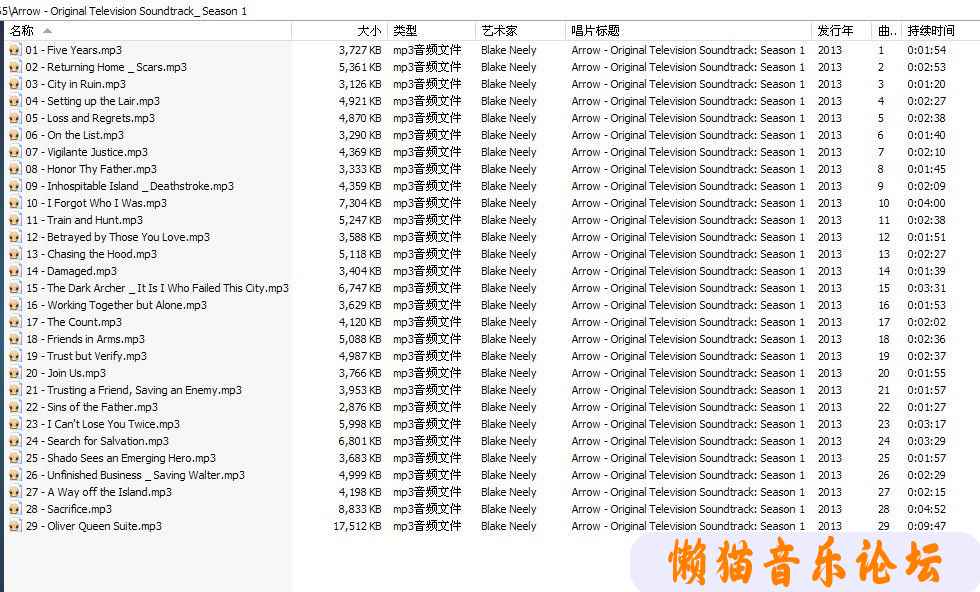Click Blake Neely in the Five Years row

pyautogui.click(x=509, y=50)
